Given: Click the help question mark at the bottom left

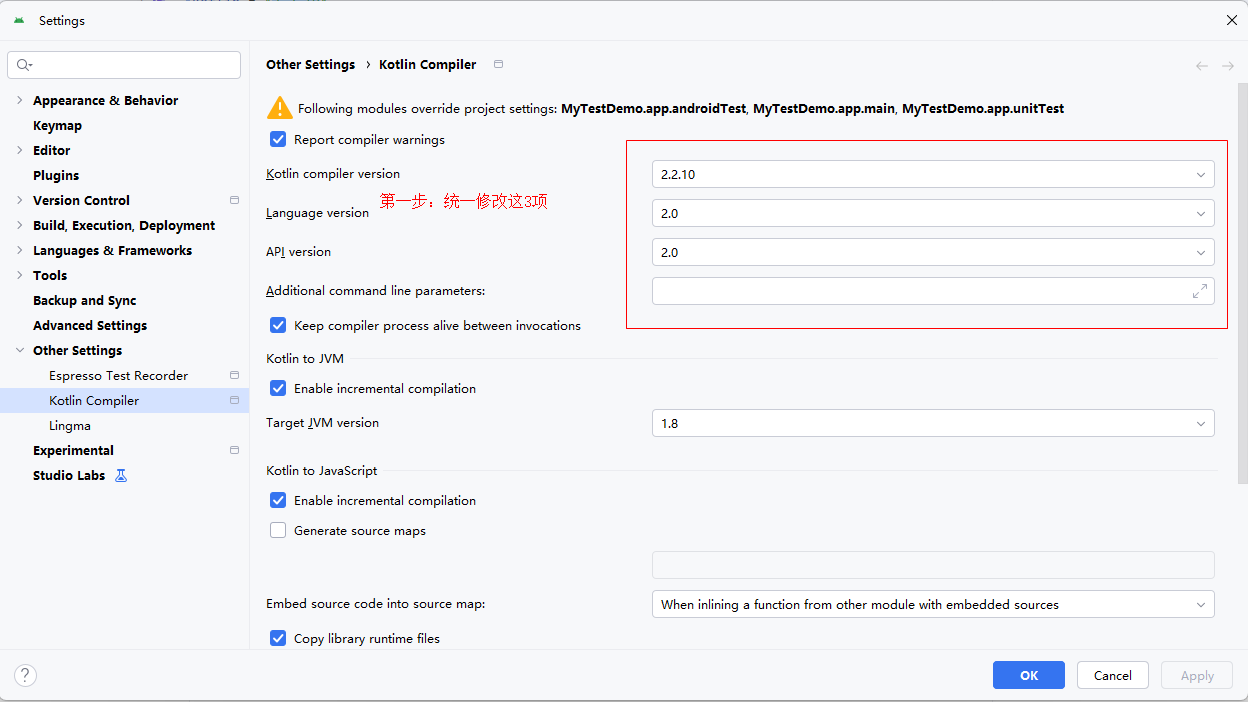Looking at the screenshot, I should (x=25, y=675).
